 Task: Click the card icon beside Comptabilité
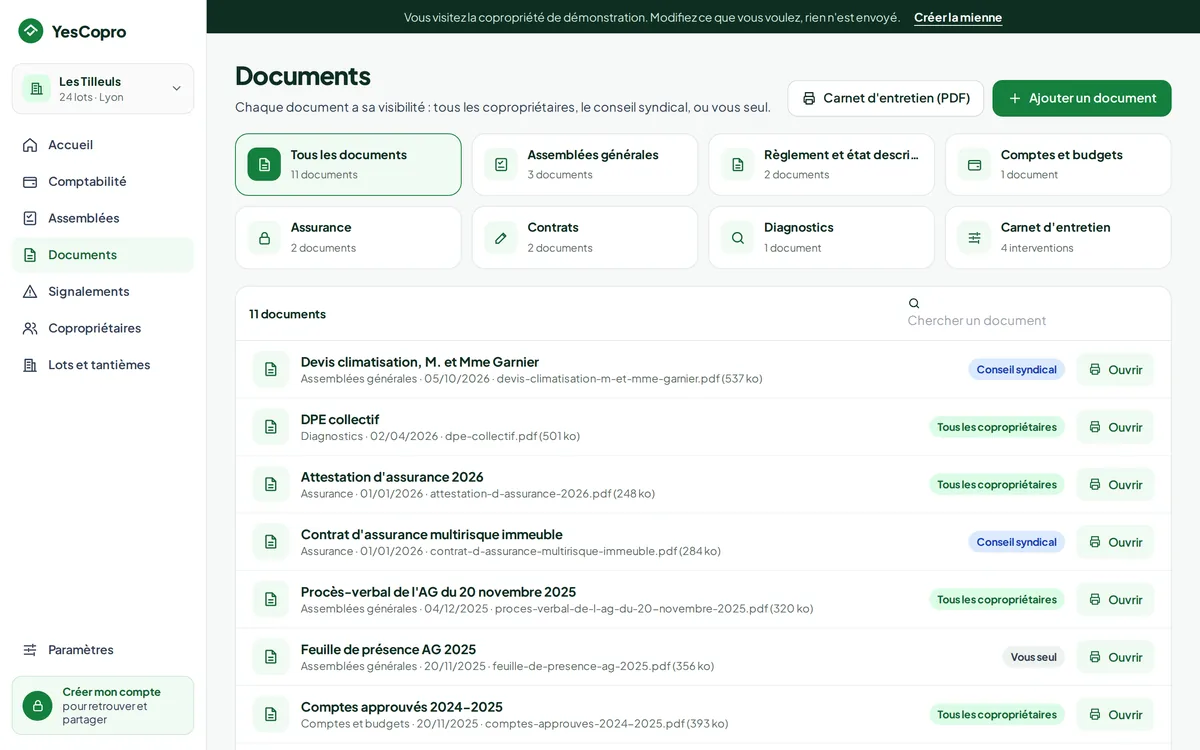[30, 181]
